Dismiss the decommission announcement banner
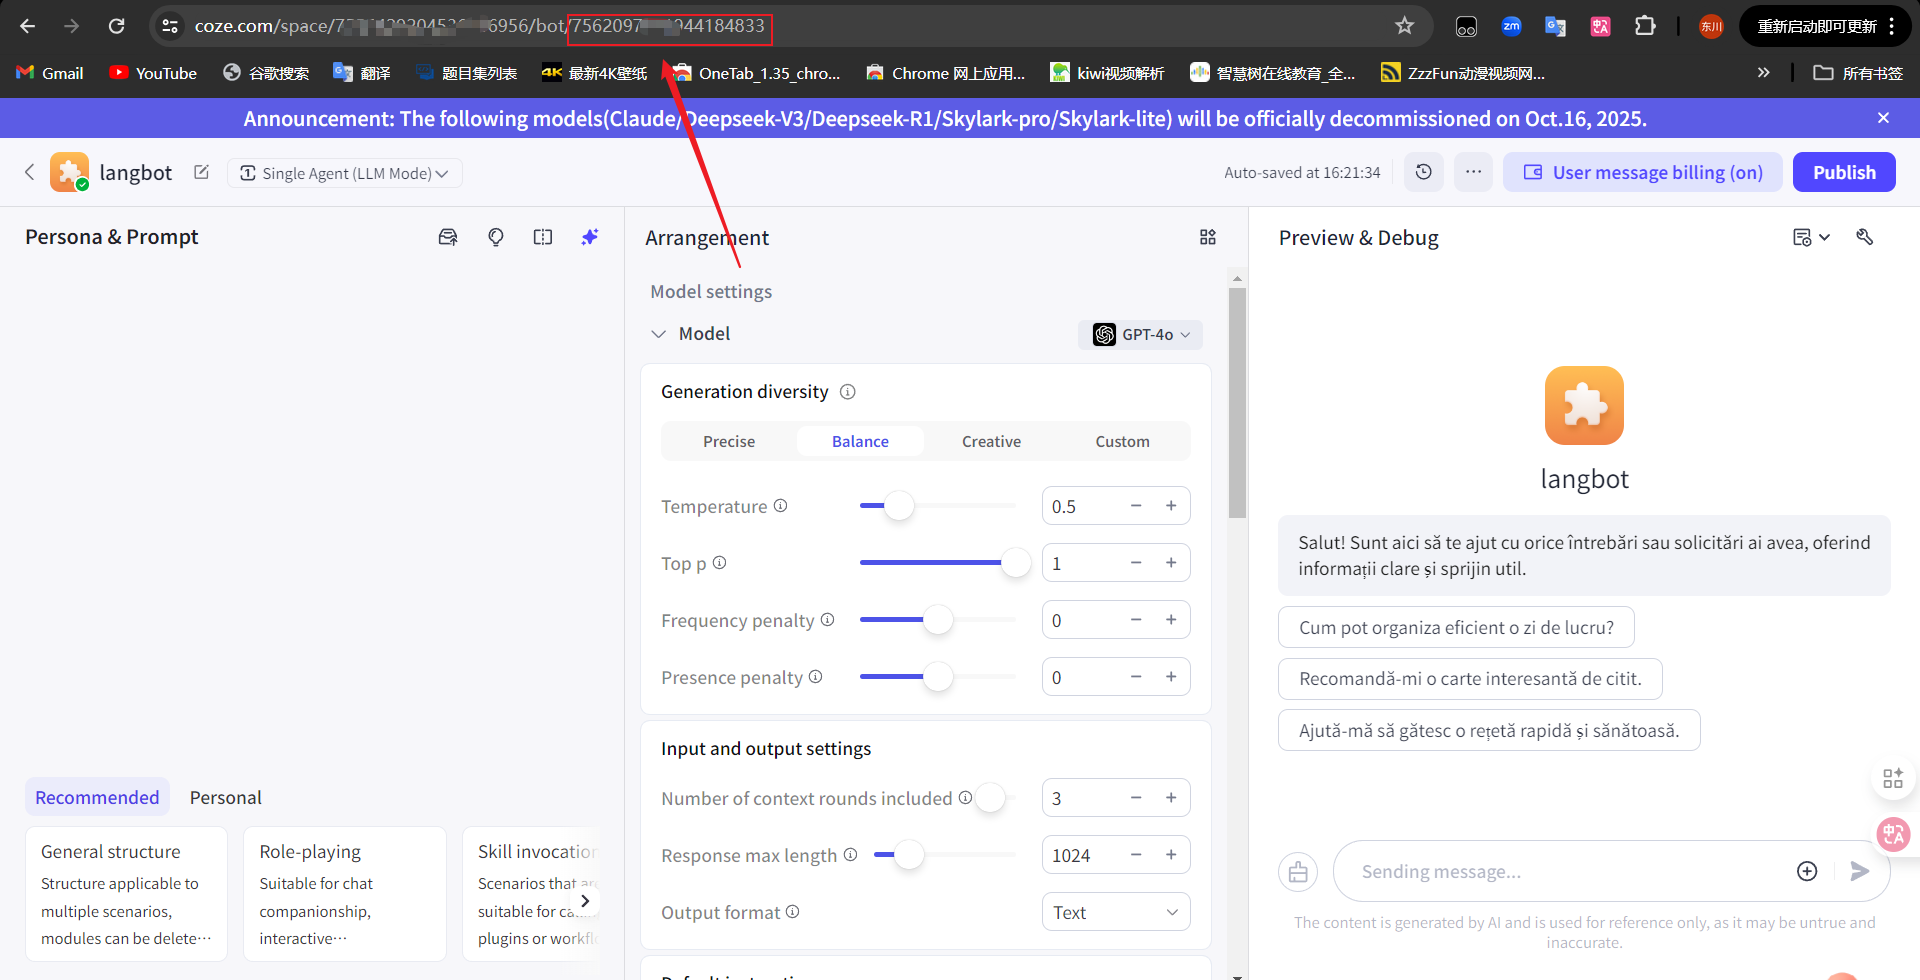The width and height of the screenshot is (1920, 980). 1884,117
